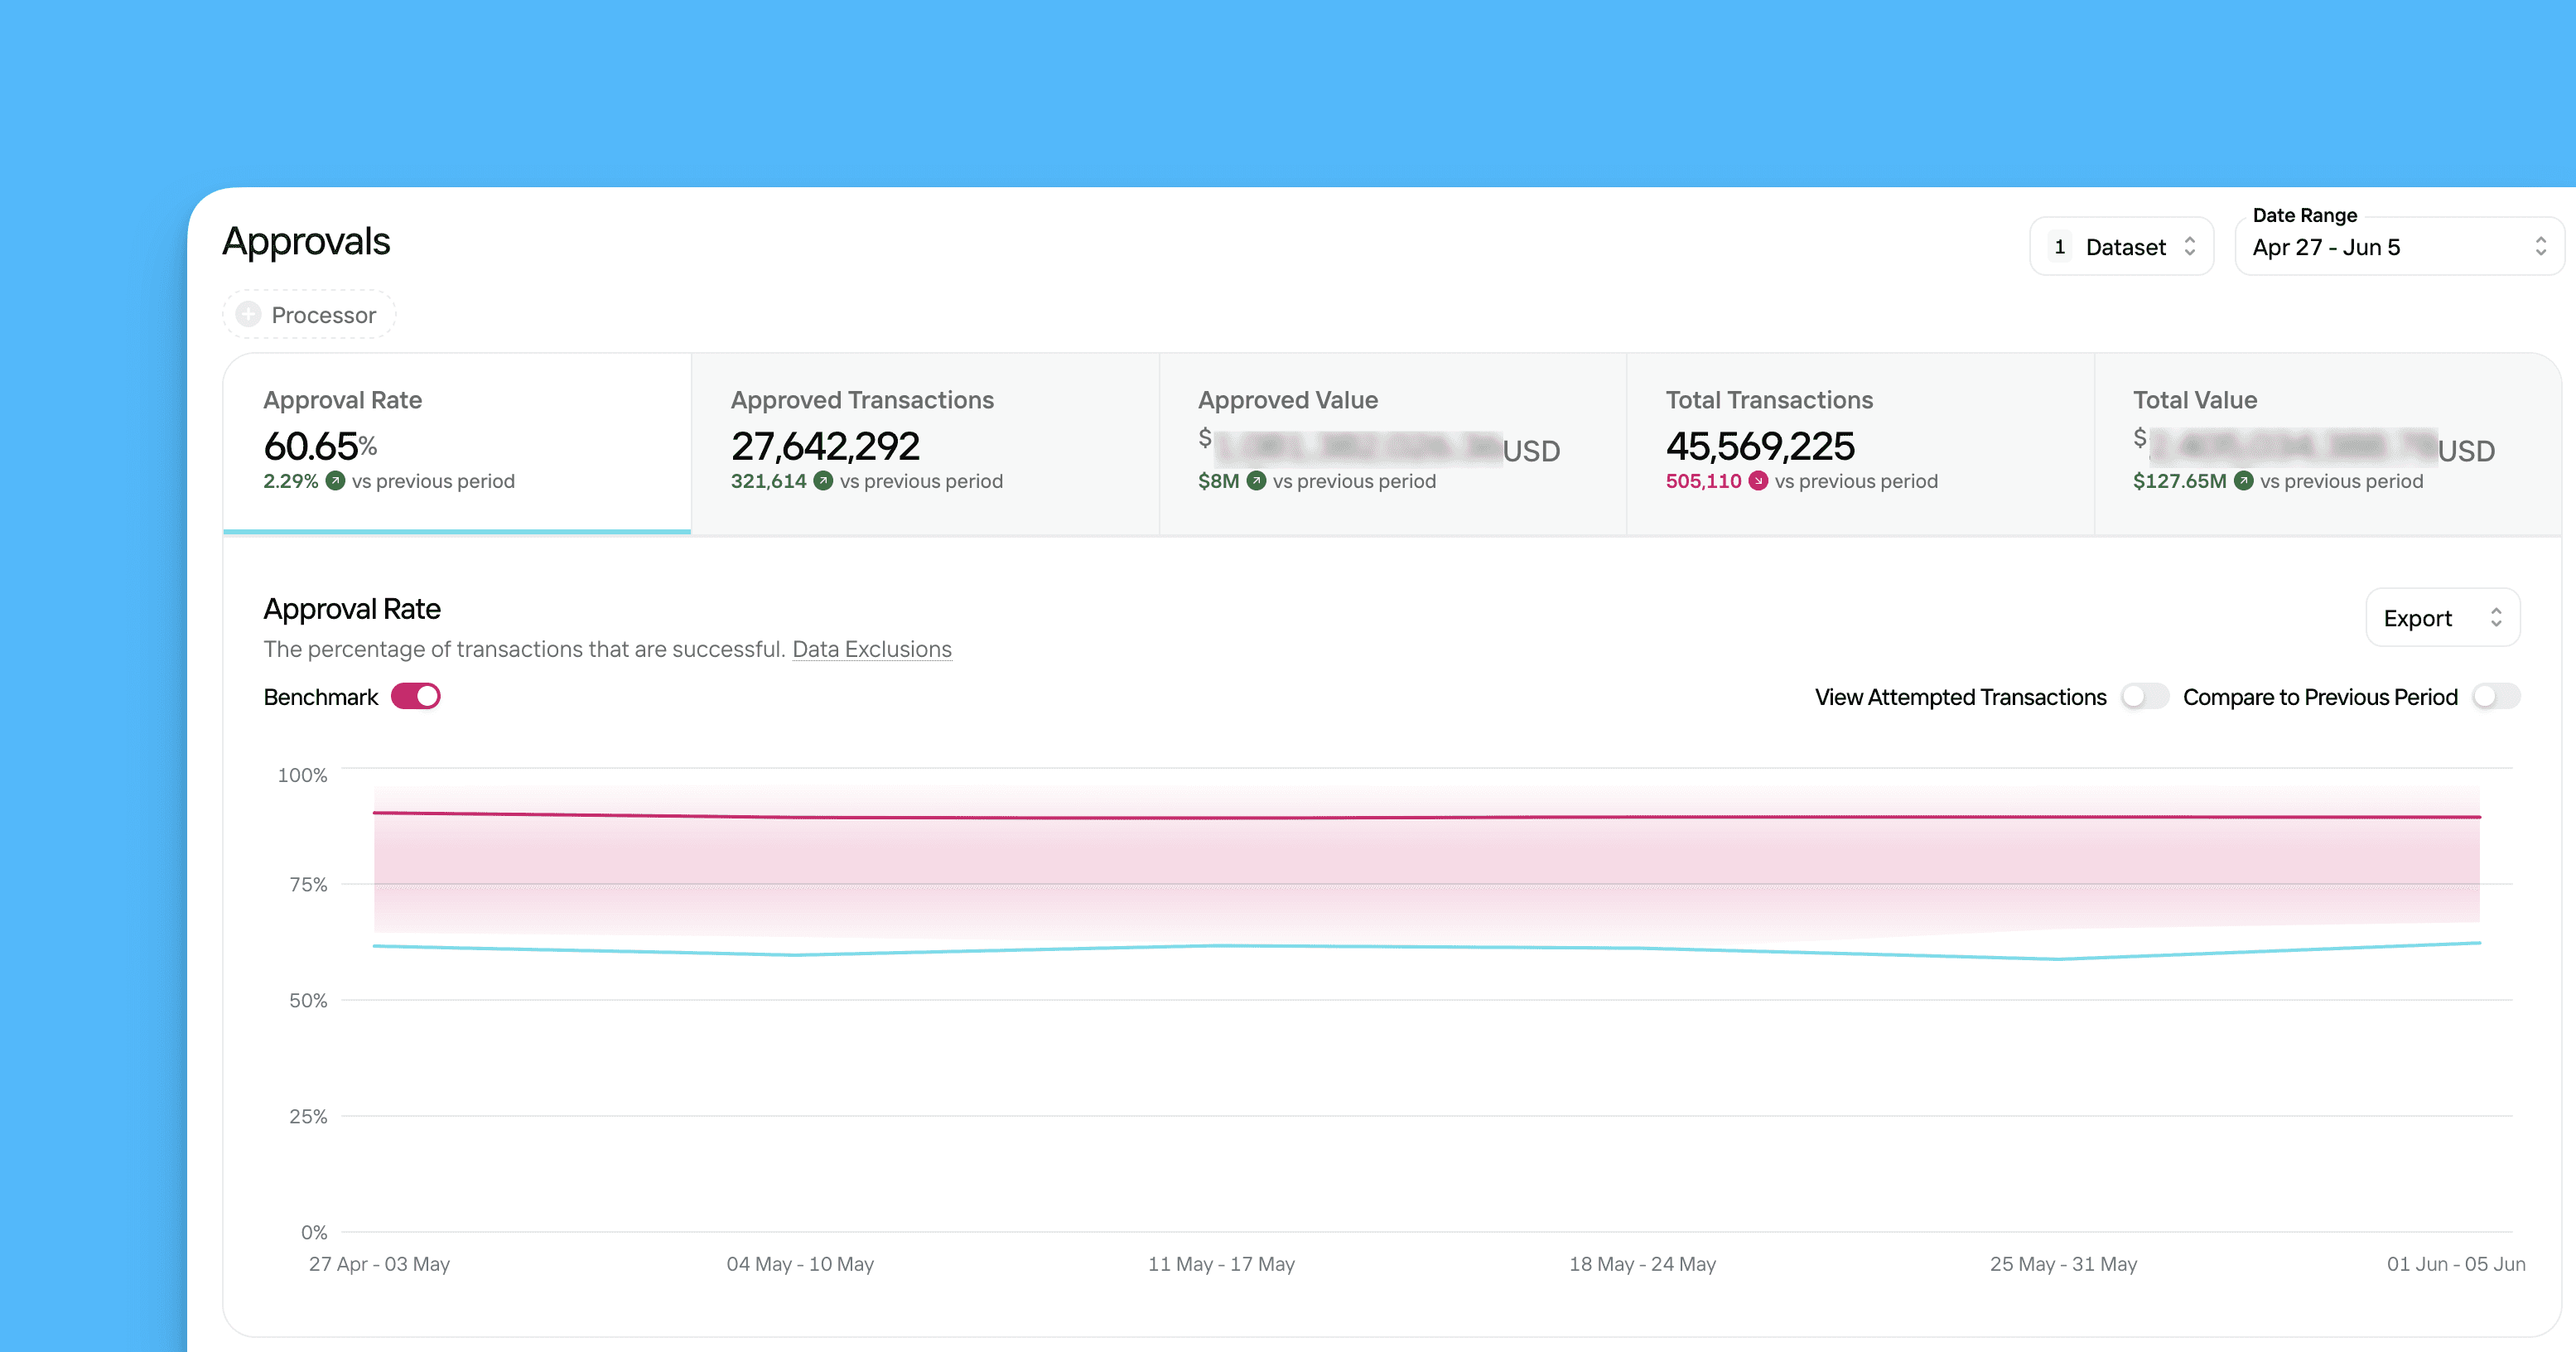Viewport: 2576px width, 1352px height.
Task: Click green up arrow beside $127.65M
Action: point(2244,481)
